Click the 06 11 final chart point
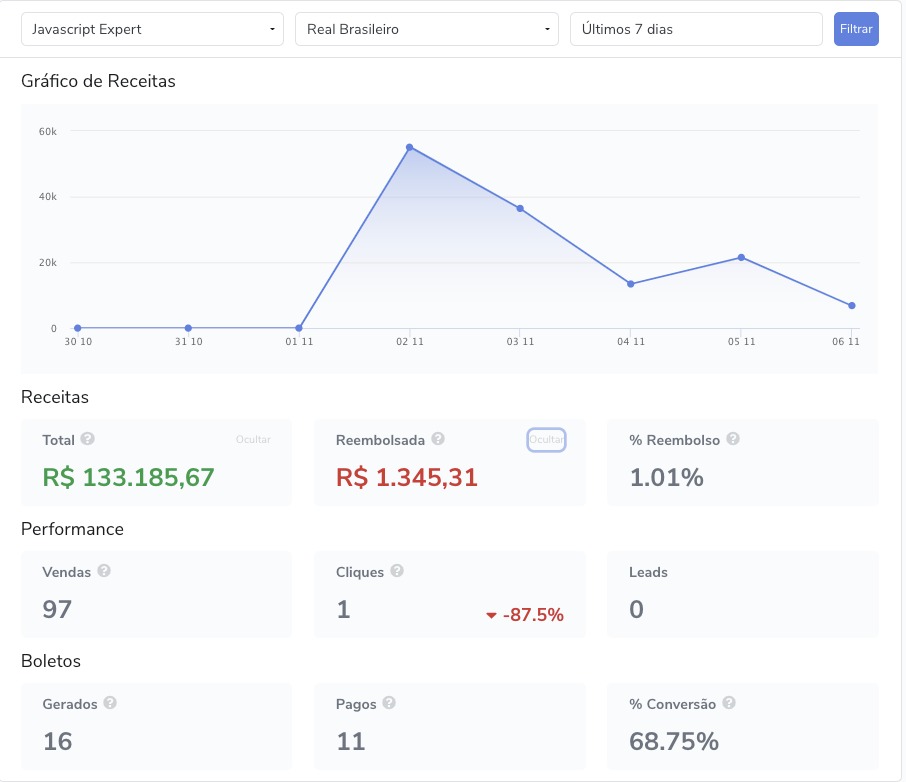The width and height of the screenshot is (906, 782). click(852, 305)
